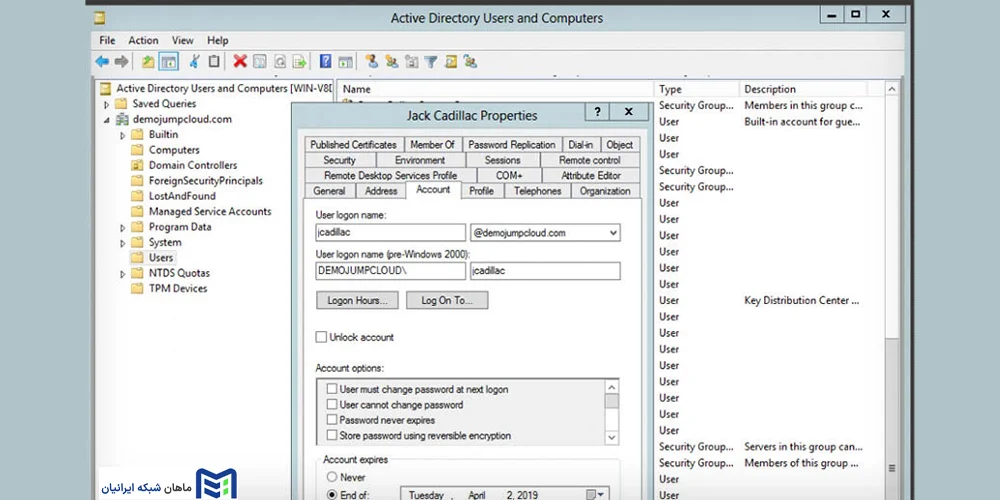Expand the Program Data node
Viewport: 1000px width, 500px height.
(122, 227)
